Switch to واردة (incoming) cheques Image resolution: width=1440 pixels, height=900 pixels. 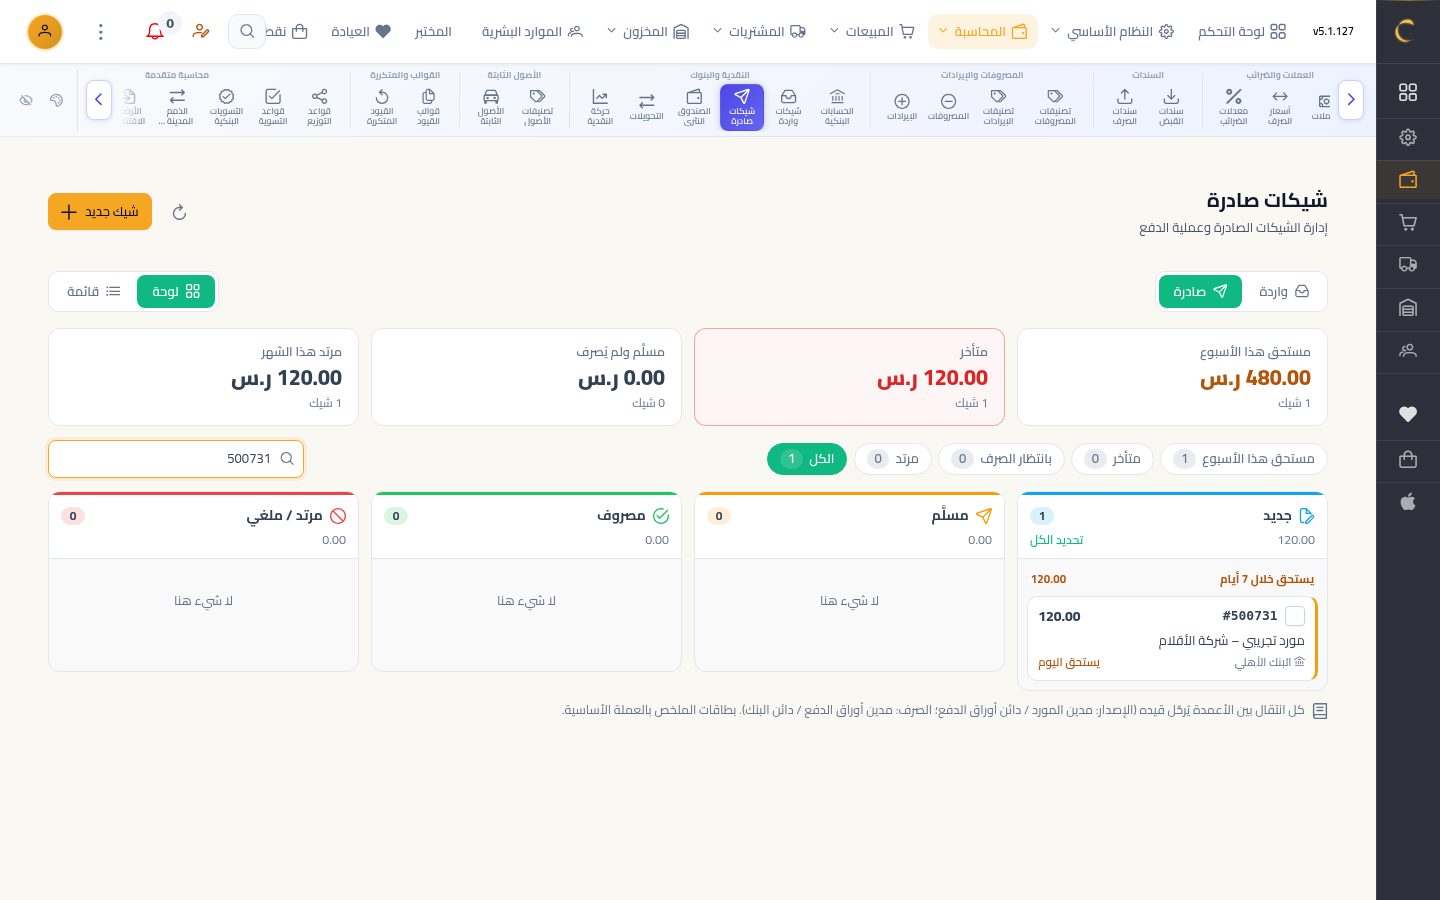pyautogui.click(x=1284, y=291)
